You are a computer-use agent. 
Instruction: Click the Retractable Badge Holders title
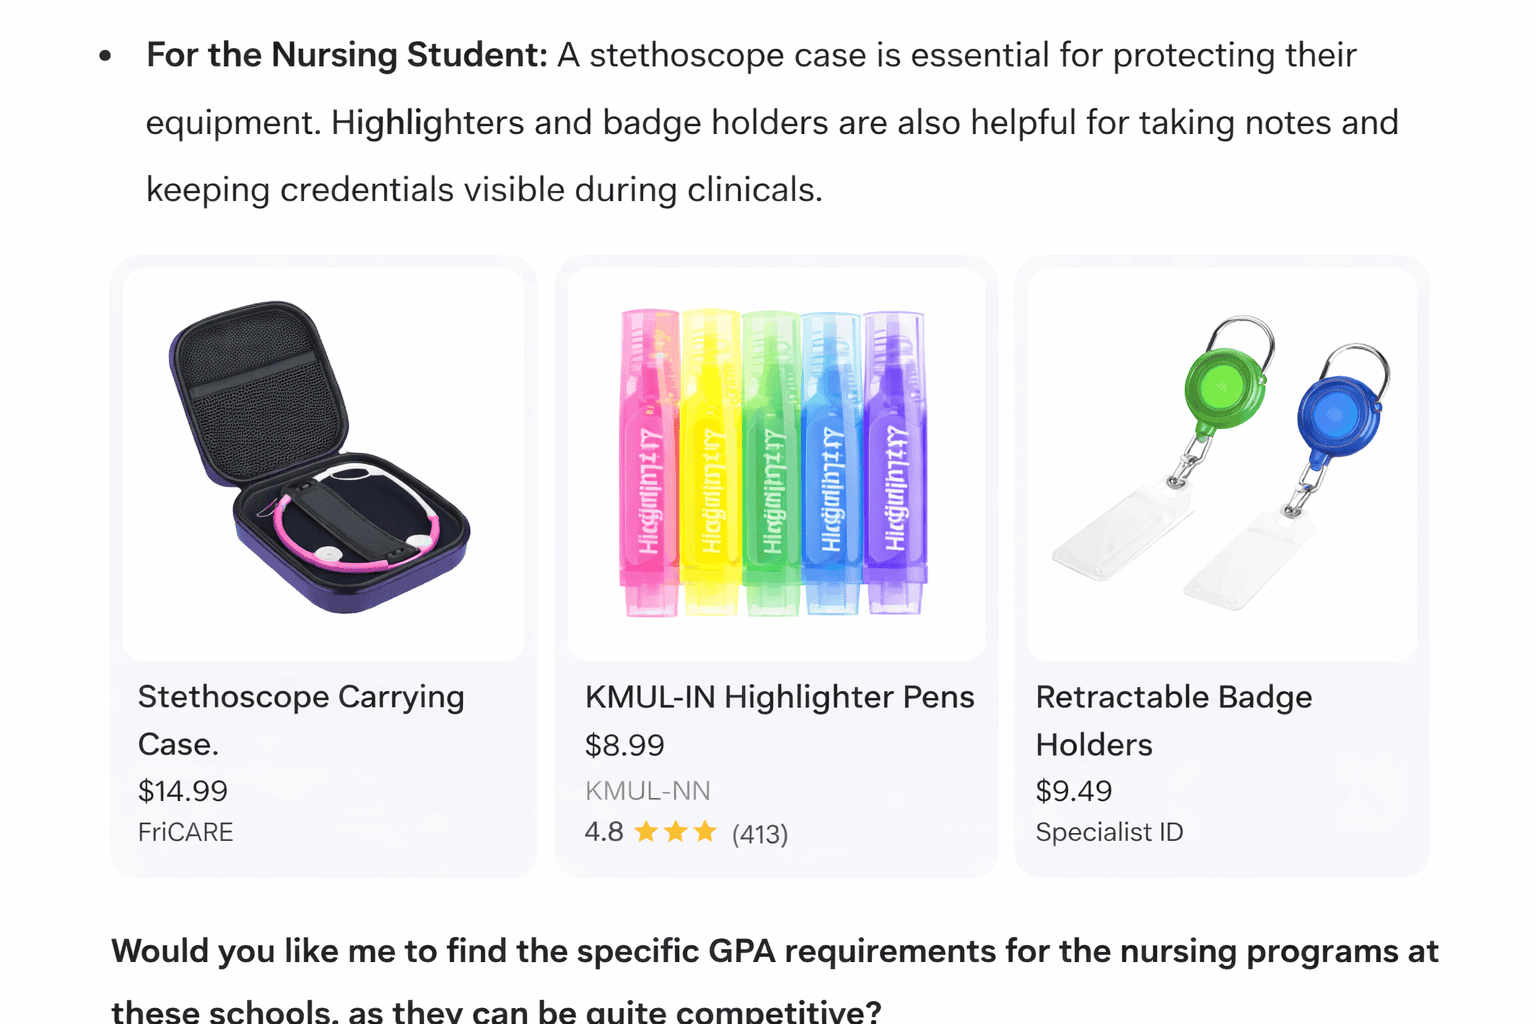click(x=1173, y=720)
